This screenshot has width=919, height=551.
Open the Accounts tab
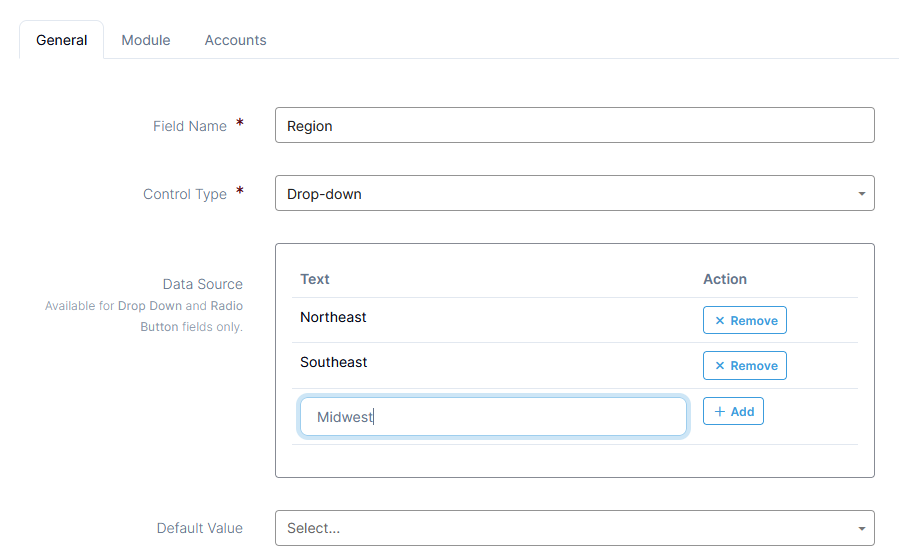[236, 40]
